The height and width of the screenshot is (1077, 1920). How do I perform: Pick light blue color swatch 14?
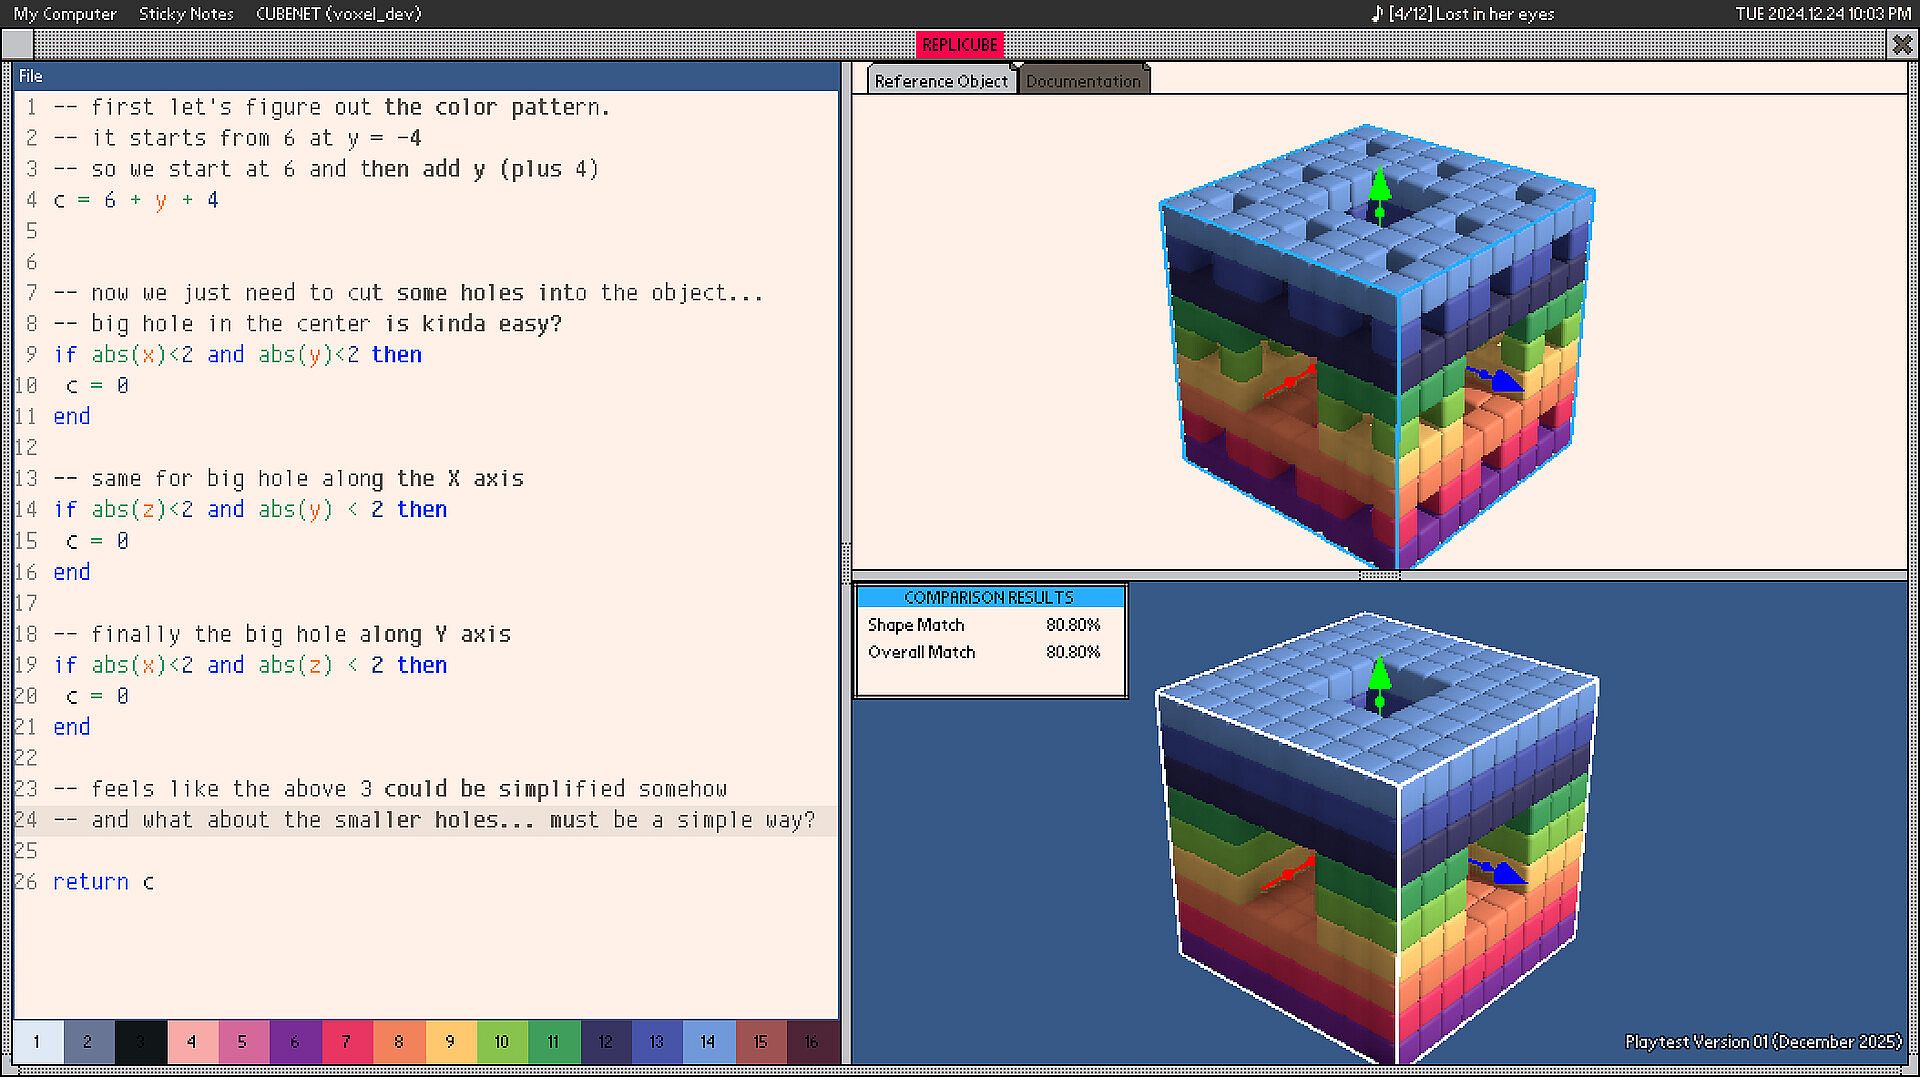coord(709,1042)
